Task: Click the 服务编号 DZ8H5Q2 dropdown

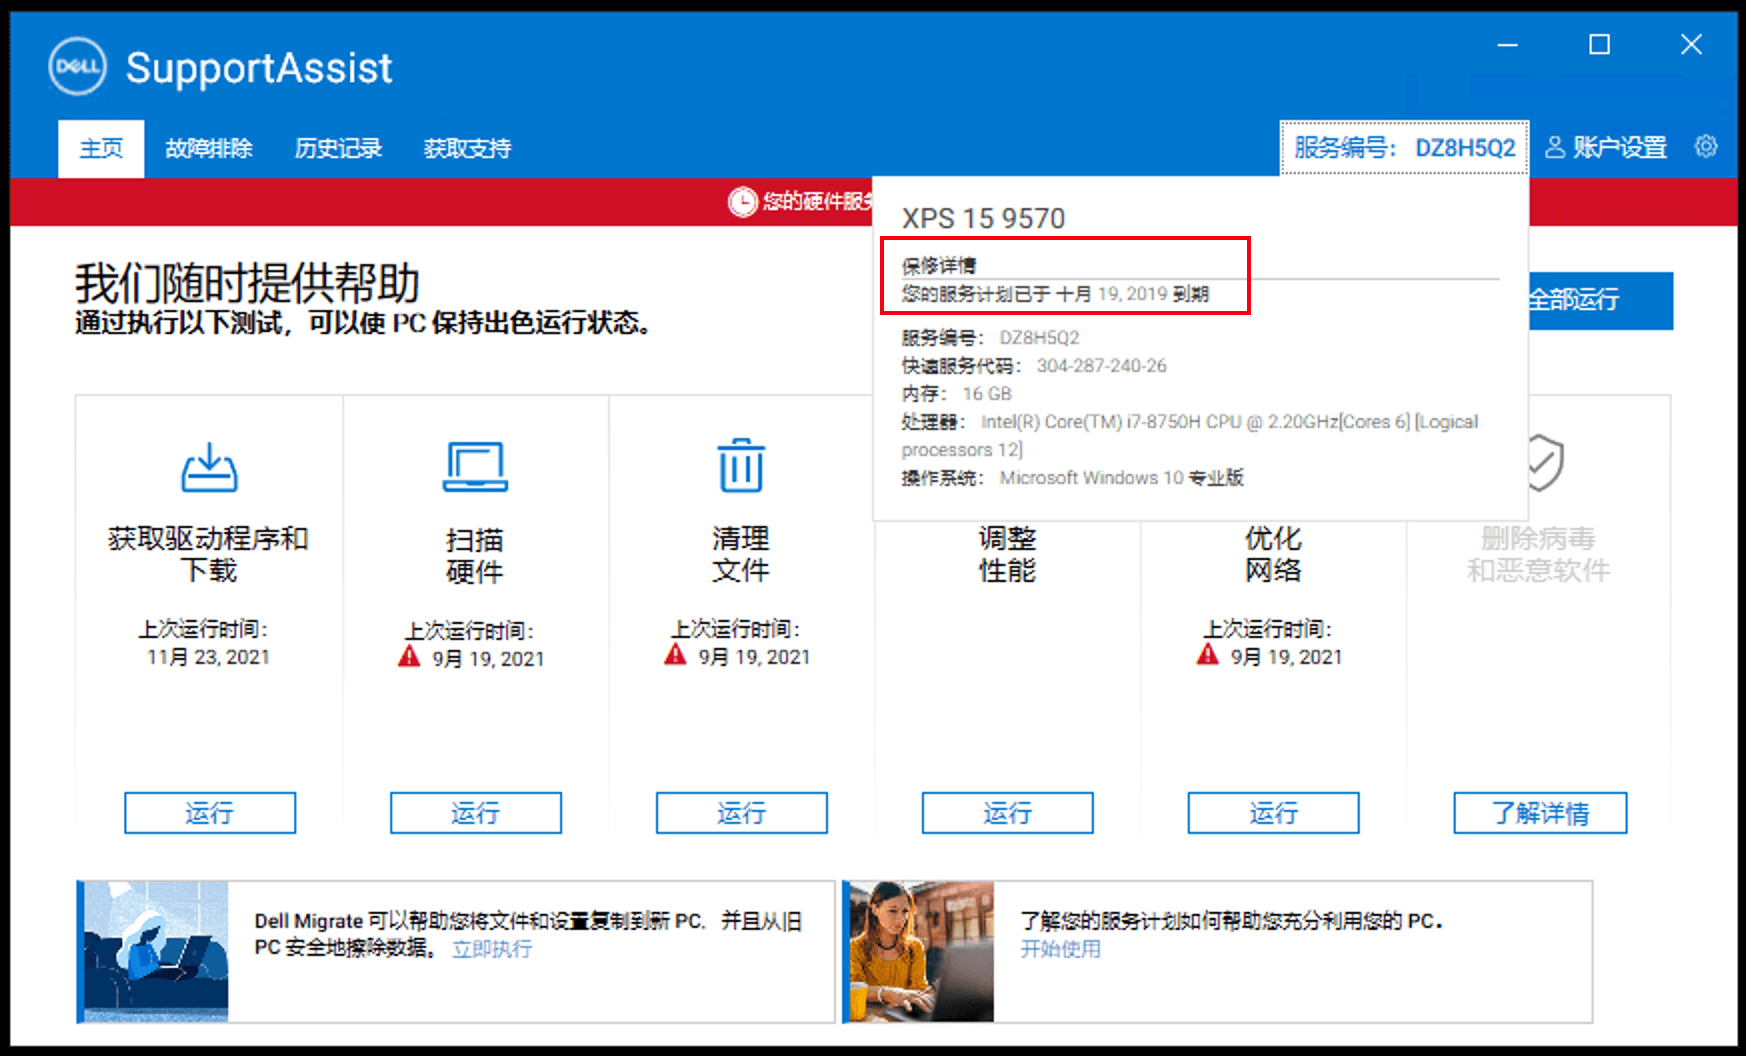Action: point(1404,148)
